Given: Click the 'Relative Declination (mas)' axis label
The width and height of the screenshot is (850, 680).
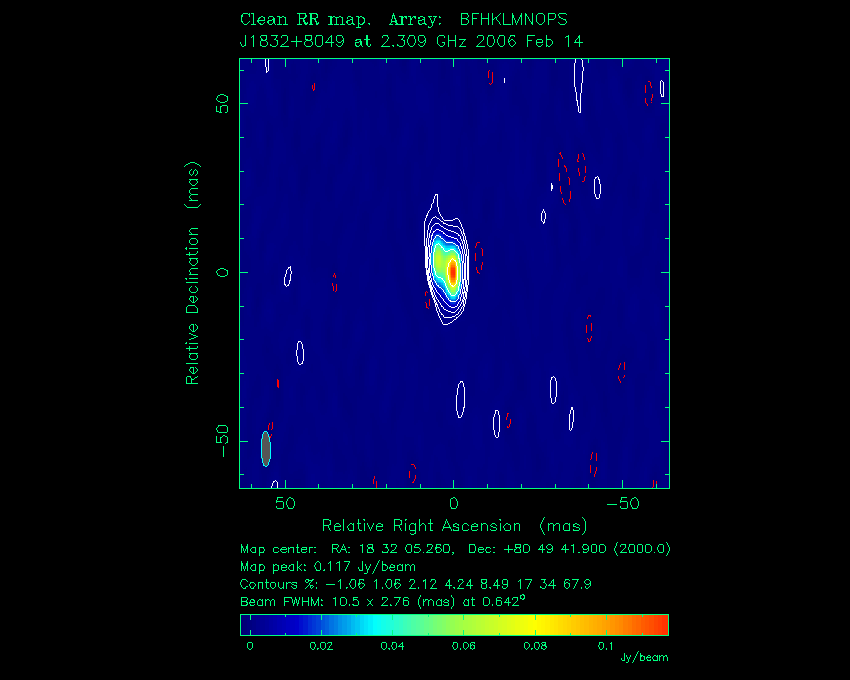Looking at the screenshot, I should [x=192, y=273].
